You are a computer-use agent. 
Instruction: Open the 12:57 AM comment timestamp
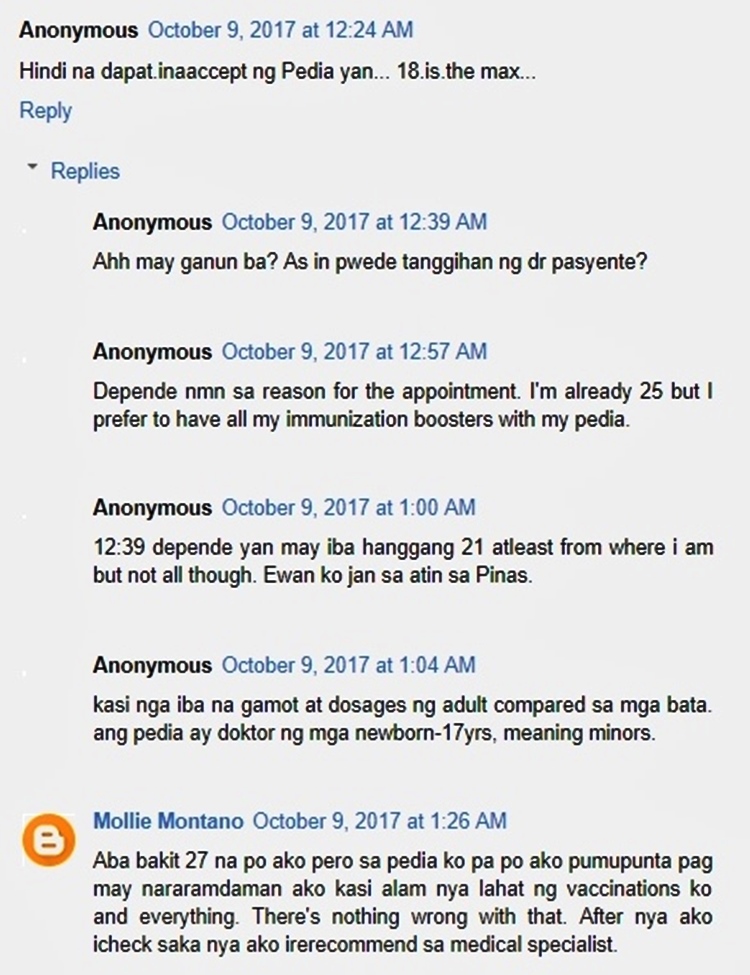click(354, 352)
